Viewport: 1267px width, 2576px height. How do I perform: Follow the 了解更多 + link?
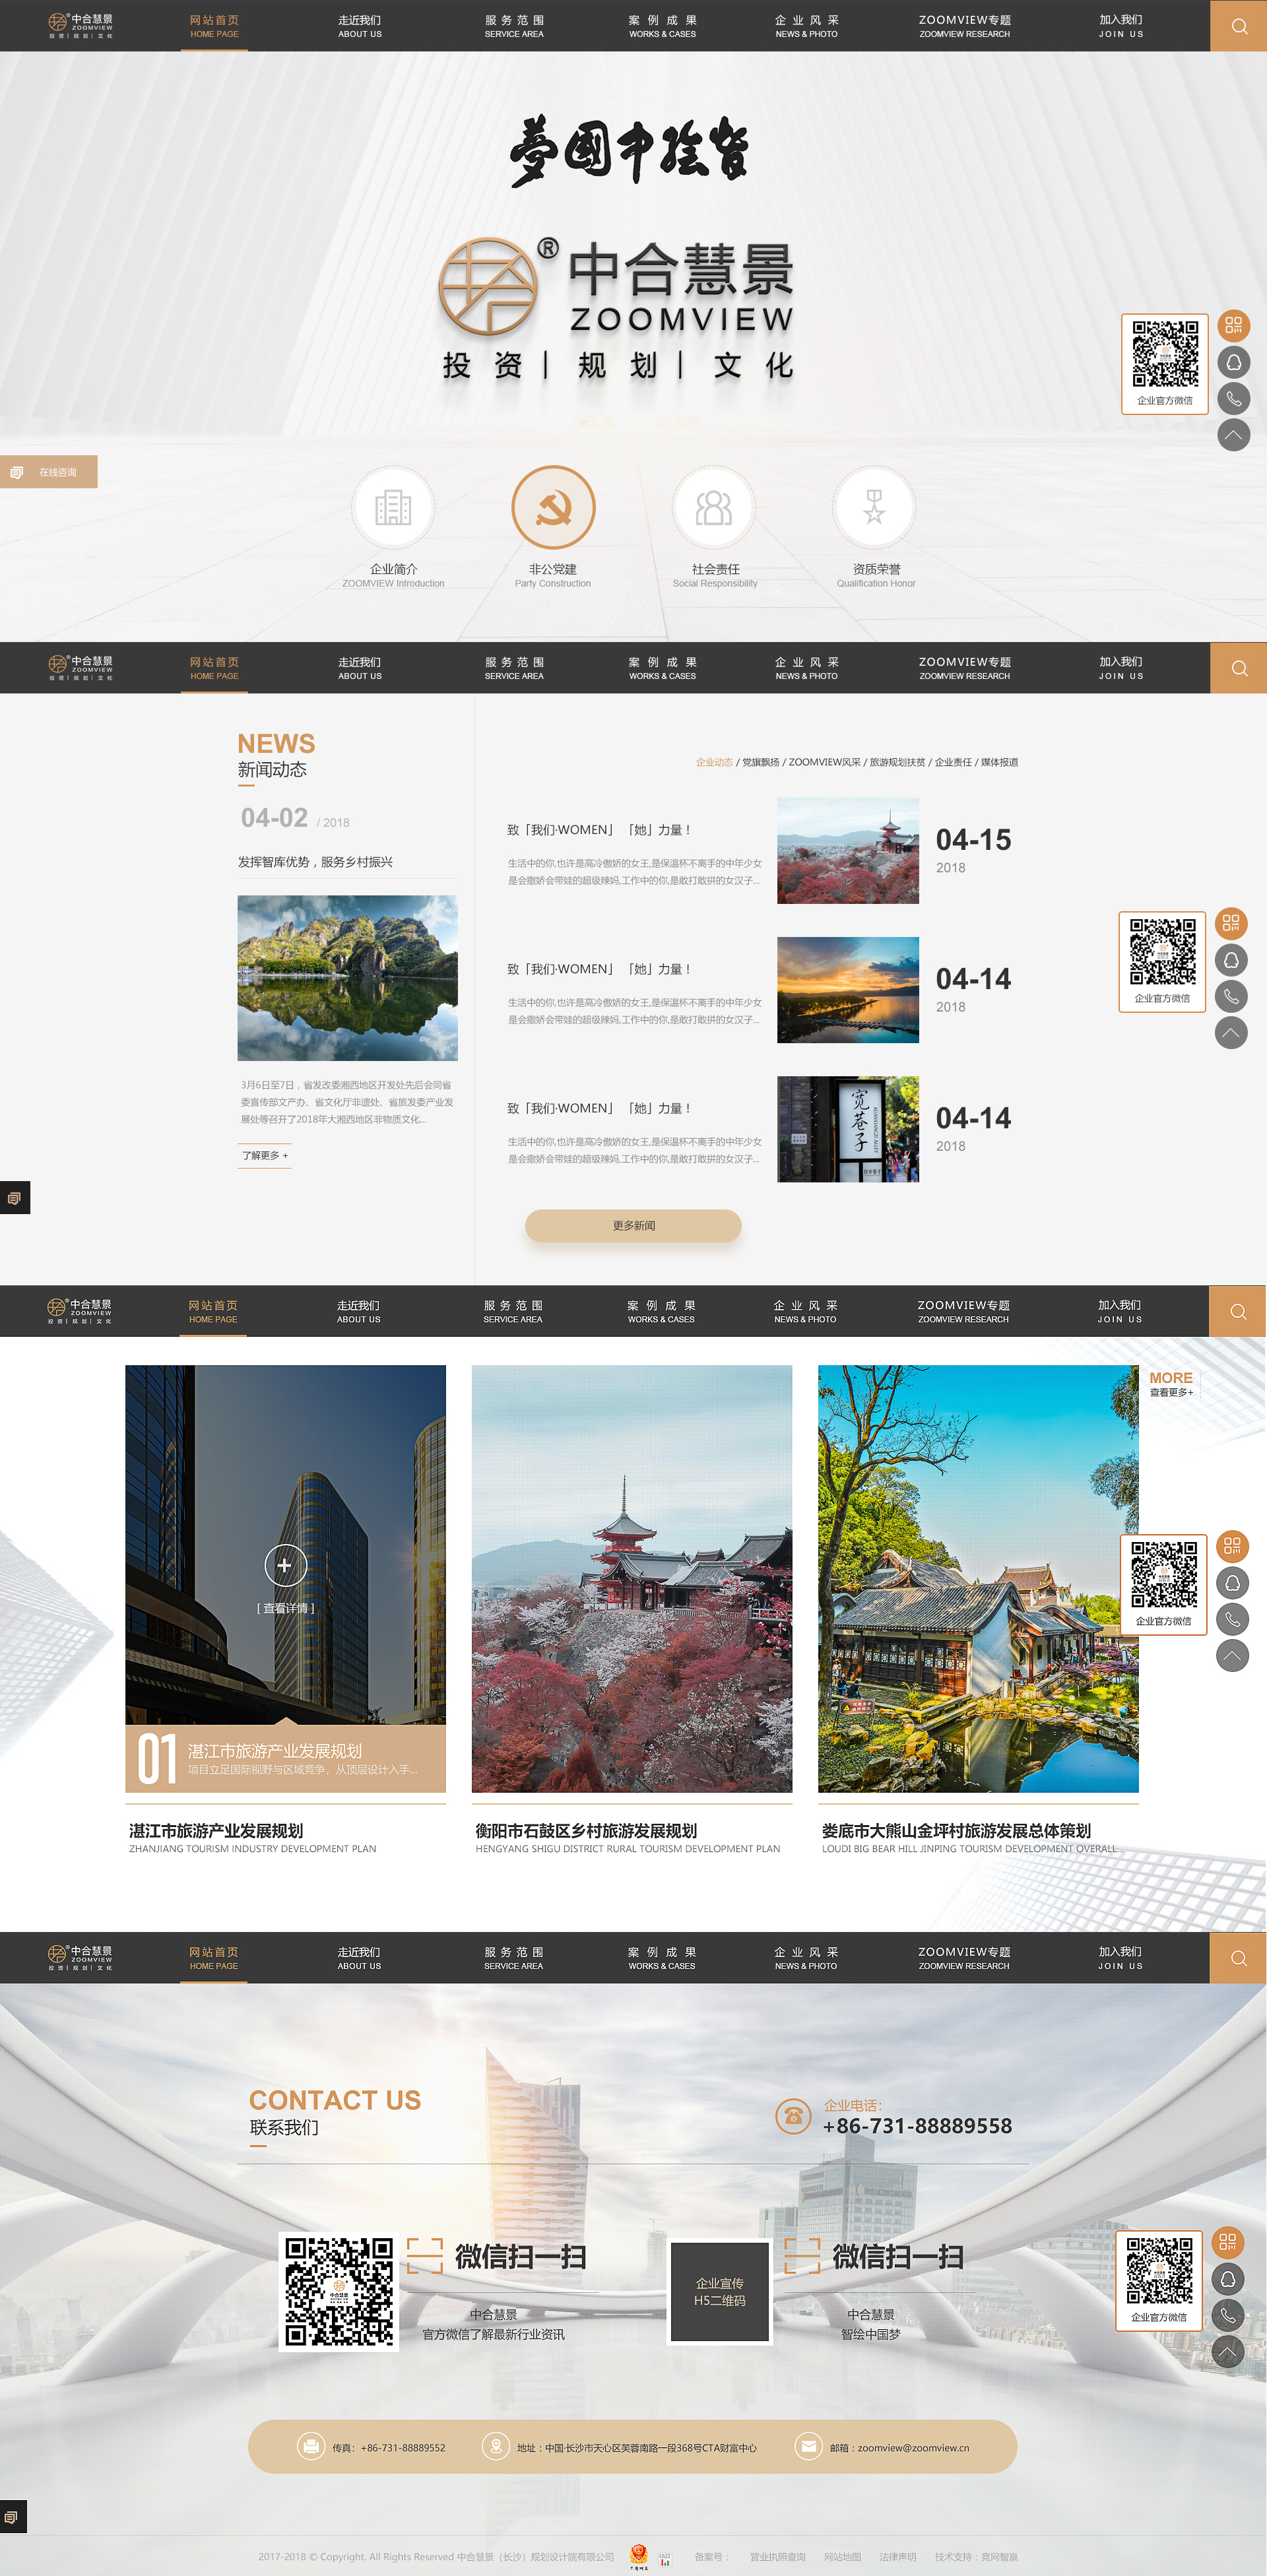click(x=265, y=1155)
